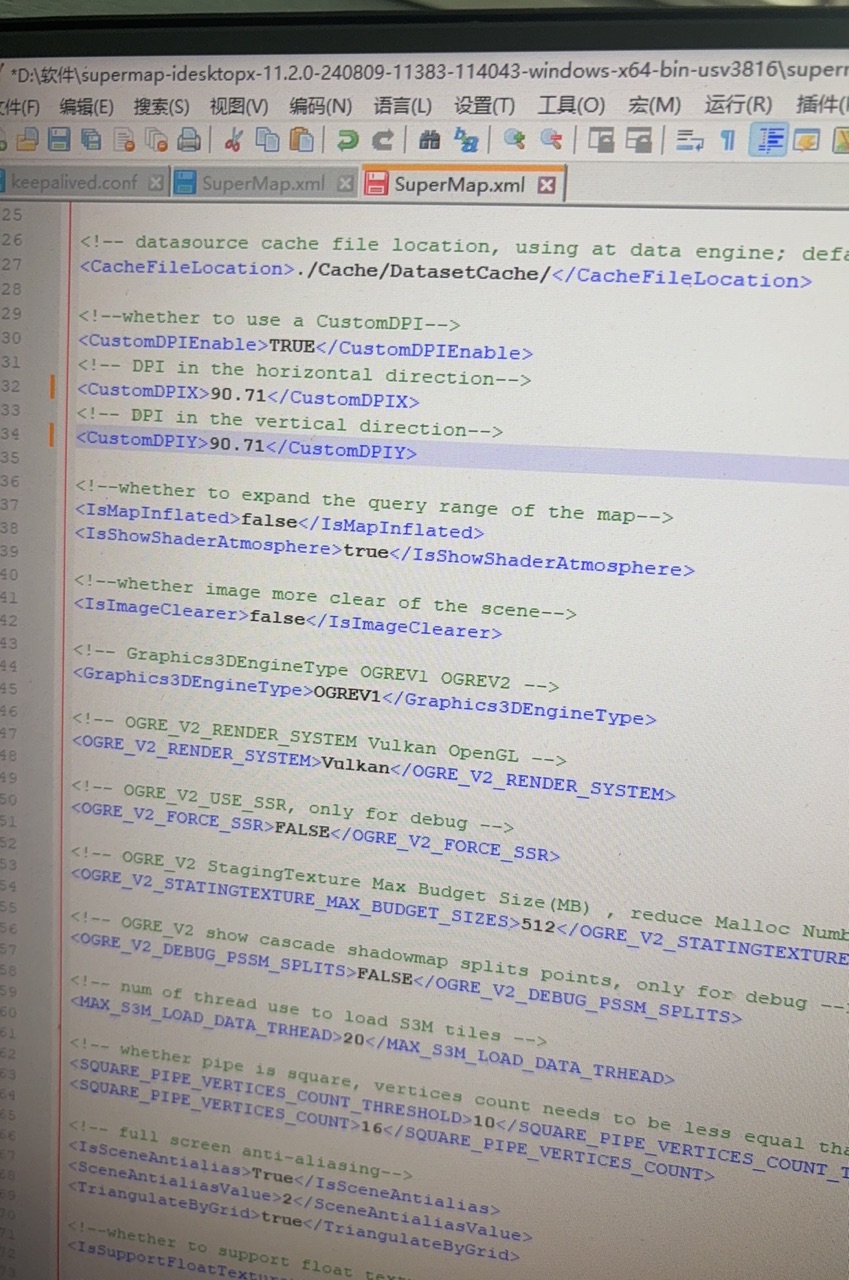The image size is (849, 1280).
Task: Switch to the keepalived.conf tab
Action: pos(75,183)
